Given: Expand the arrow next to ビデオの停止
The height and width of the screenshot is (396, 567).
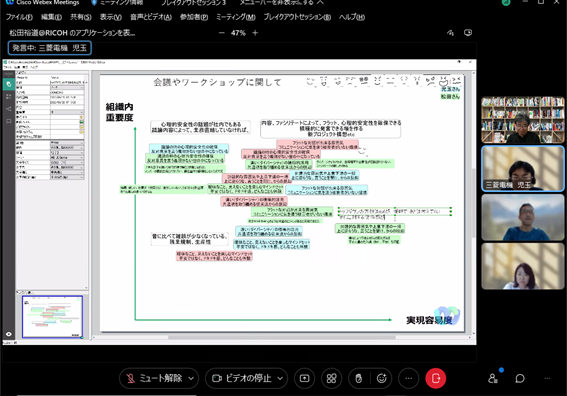Looking at the screenshot, I should [x=280, y=378].
